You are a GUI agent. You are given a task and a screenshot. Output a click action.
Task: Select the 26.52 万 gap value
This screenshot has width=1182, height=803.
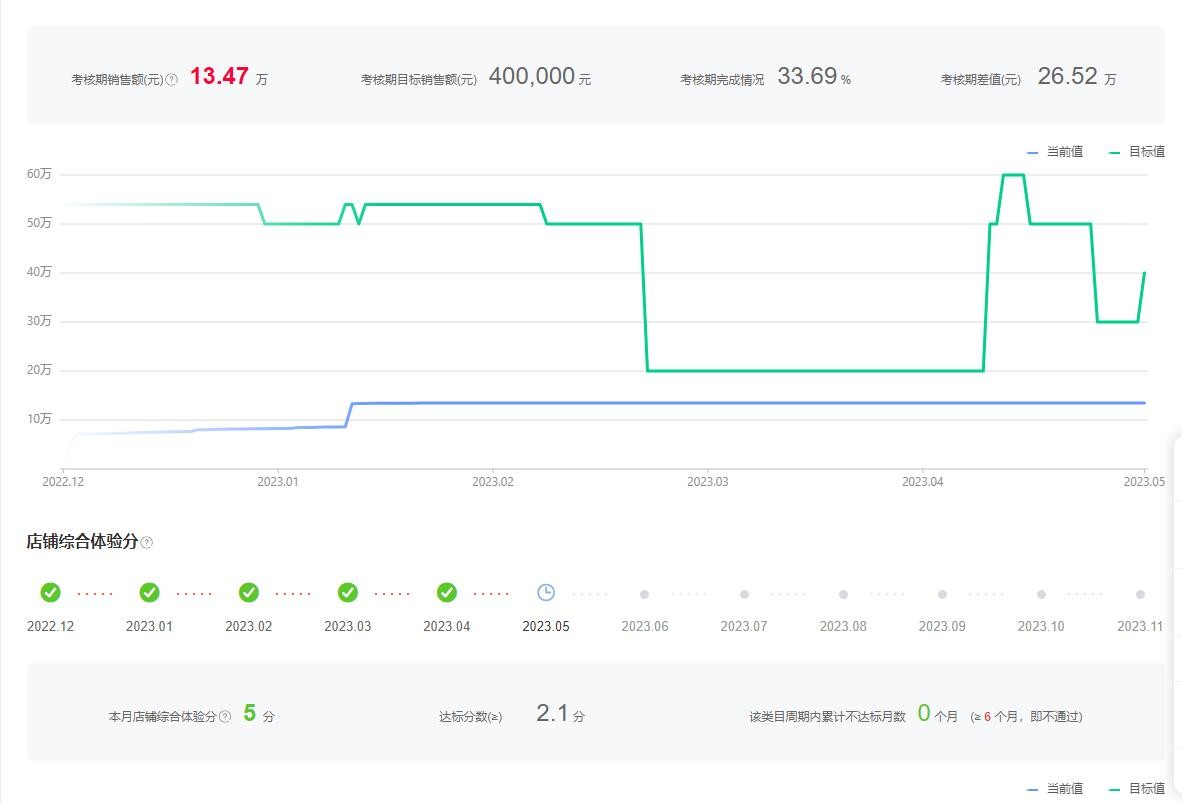point(1076,76)
